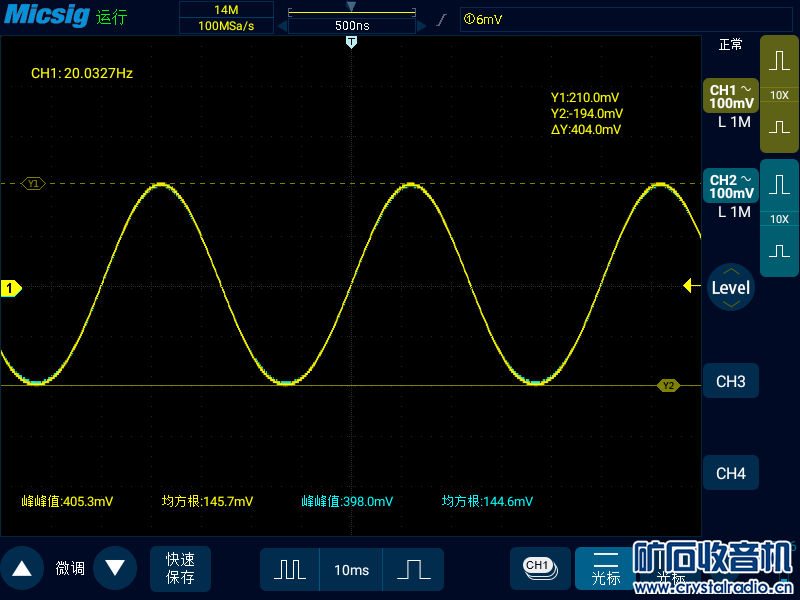Viewport: 800px width, 600px height.
Task: Open the CH1 channel selector icon
Action: pyautogui.click(x=540, y=568)
